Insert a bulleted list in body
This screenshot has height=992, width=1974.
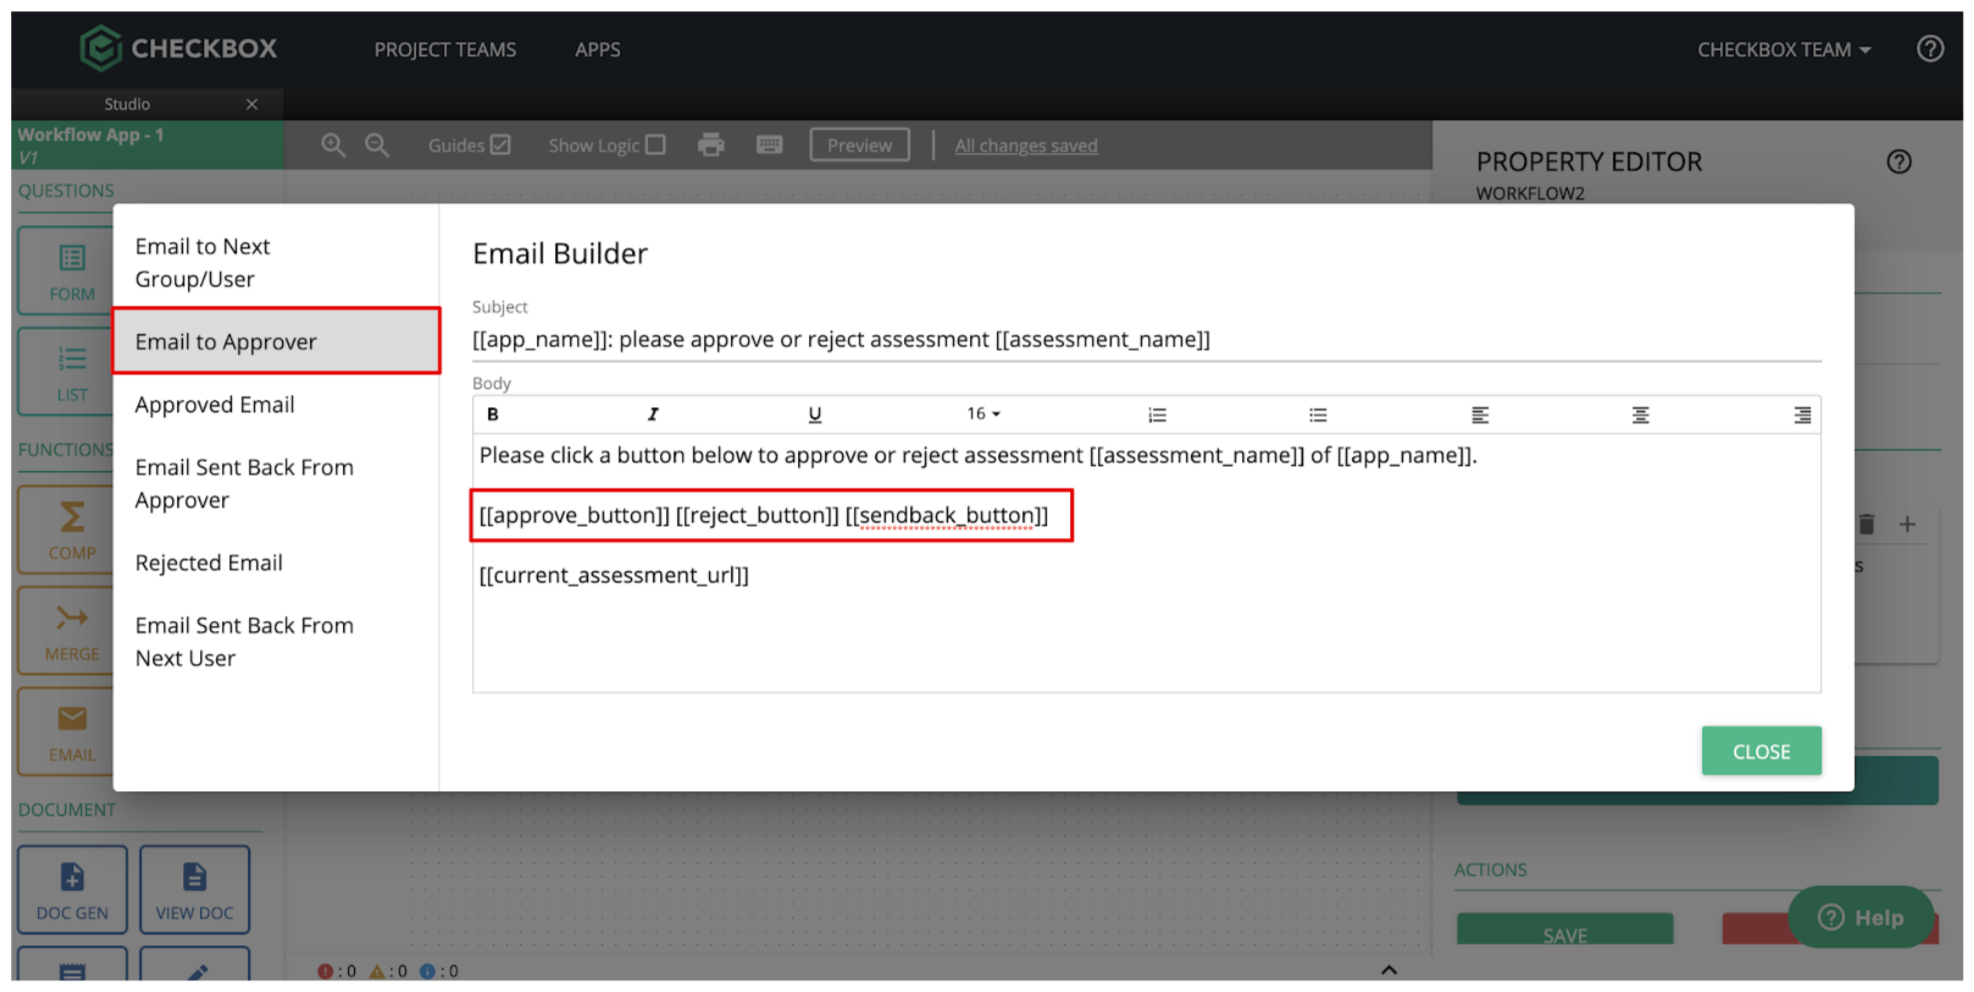(1318, 414)
